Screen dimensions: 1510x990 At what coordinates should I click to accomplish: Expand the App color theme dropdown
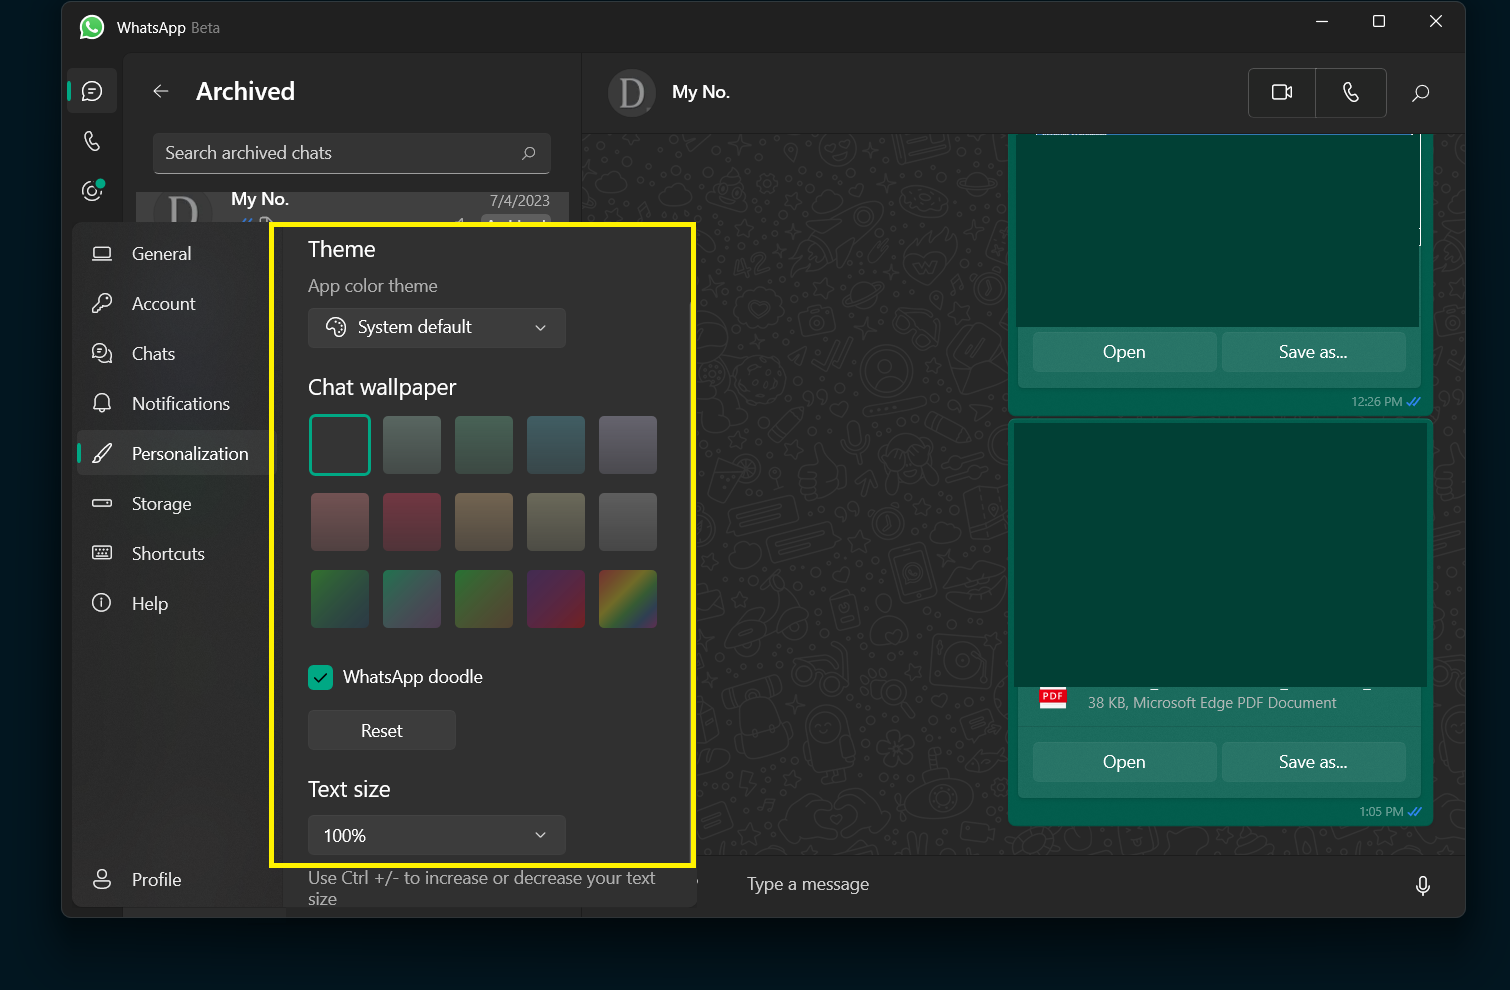437,328
